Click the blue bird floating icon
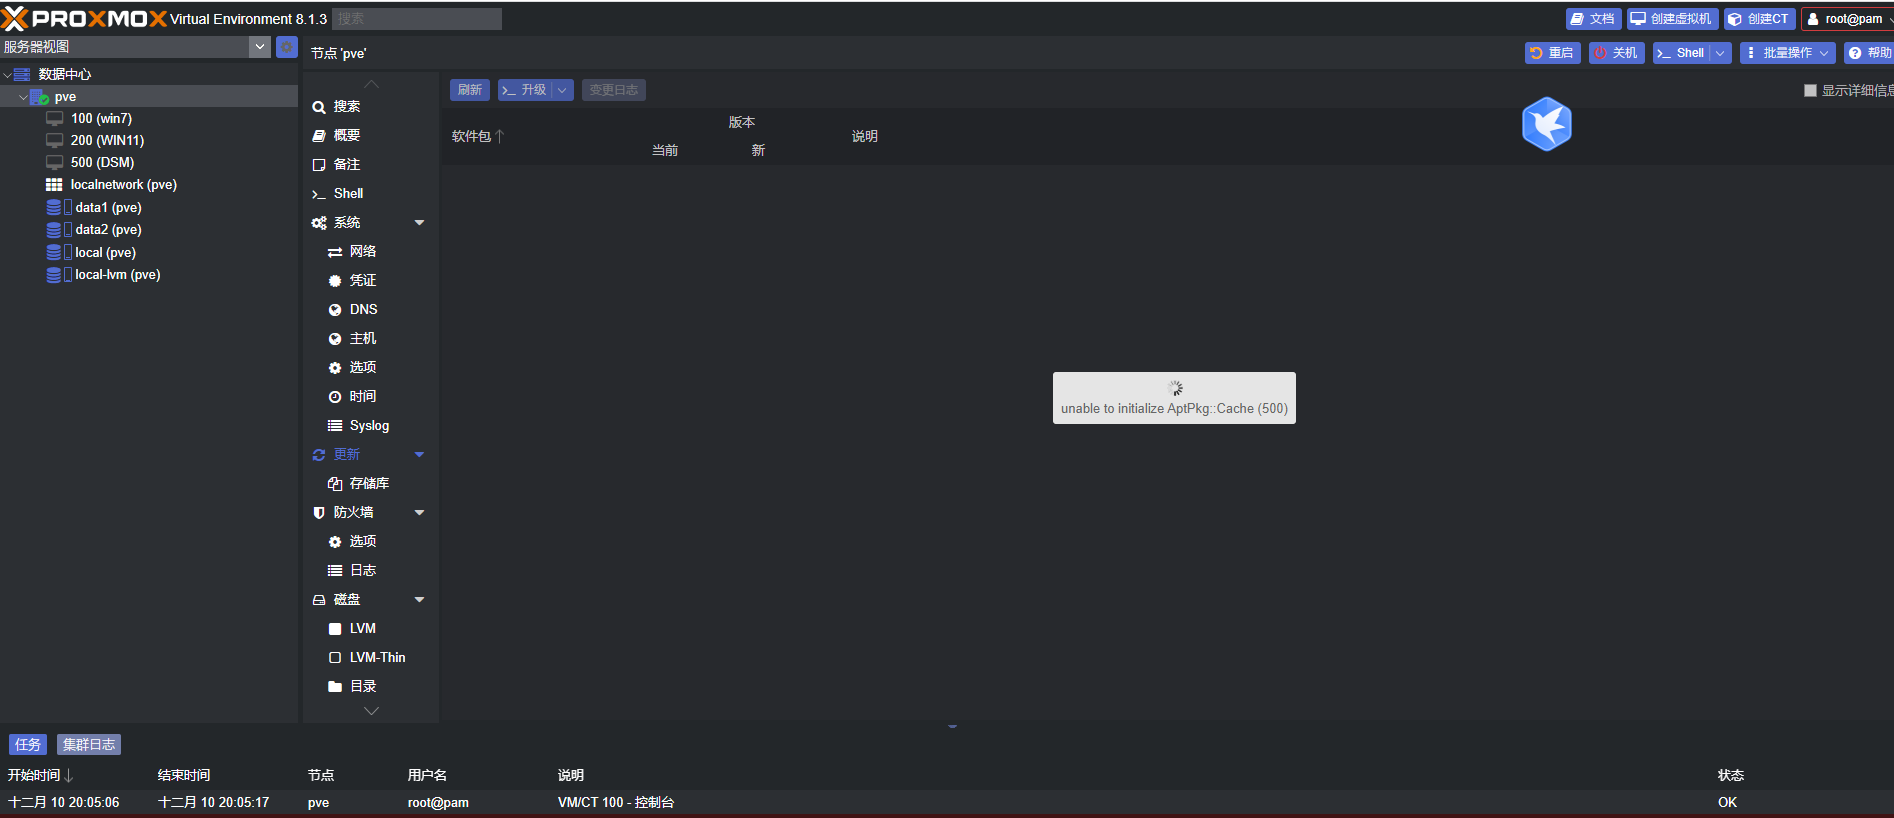Viewport: 1894px width, 818px height. point(1546,124)
